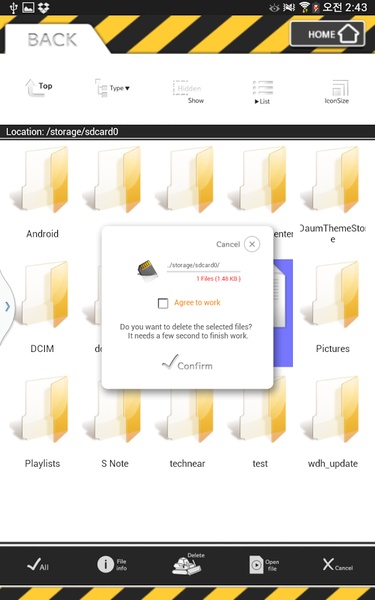Click the ./storage/sdcard0/ path text

(193, 265)
